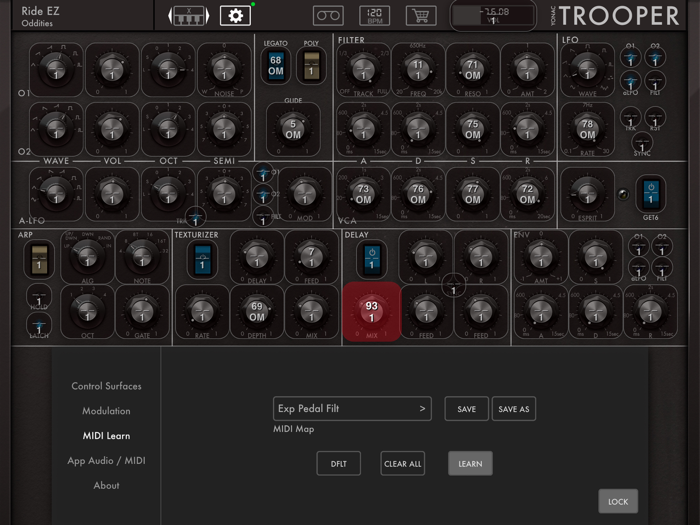Select the TEXTURIZER RATE knob
Viewport: 700px width, 525px height.
(202, 311)
